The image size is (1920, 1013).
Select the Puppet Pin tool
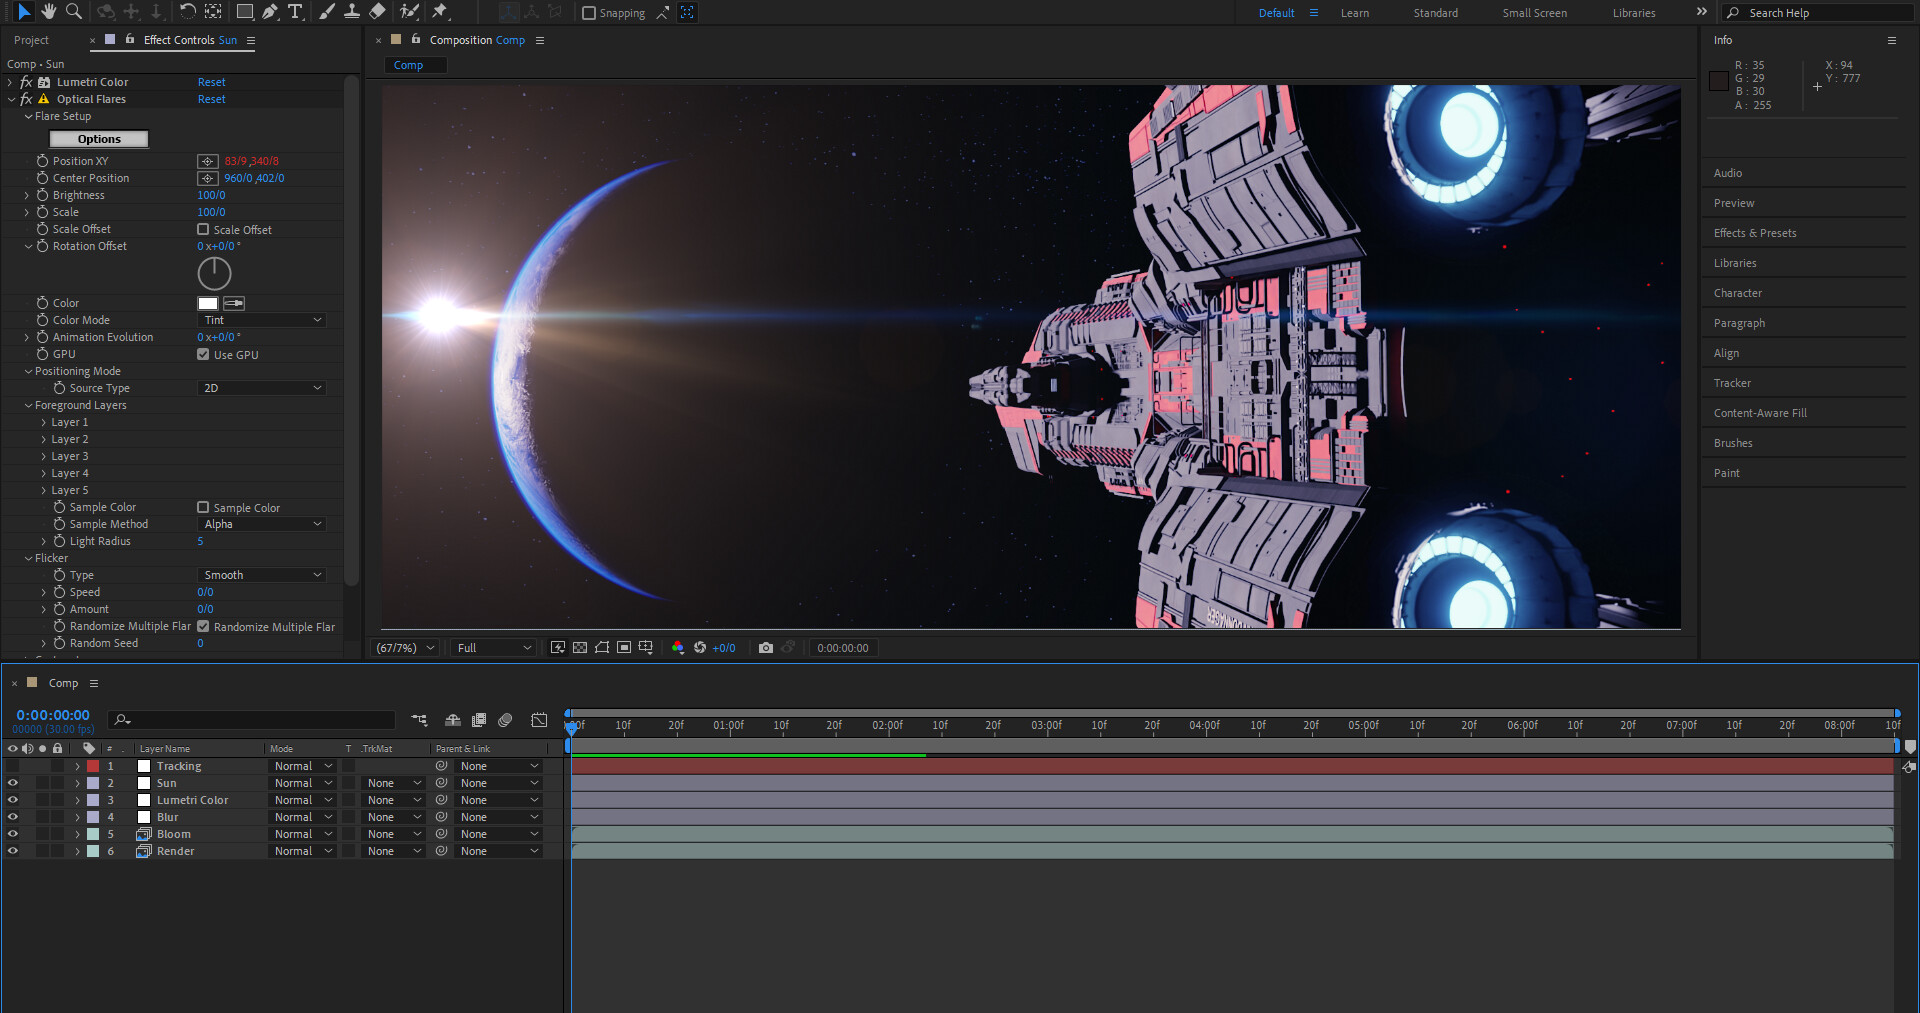(440, 12)
